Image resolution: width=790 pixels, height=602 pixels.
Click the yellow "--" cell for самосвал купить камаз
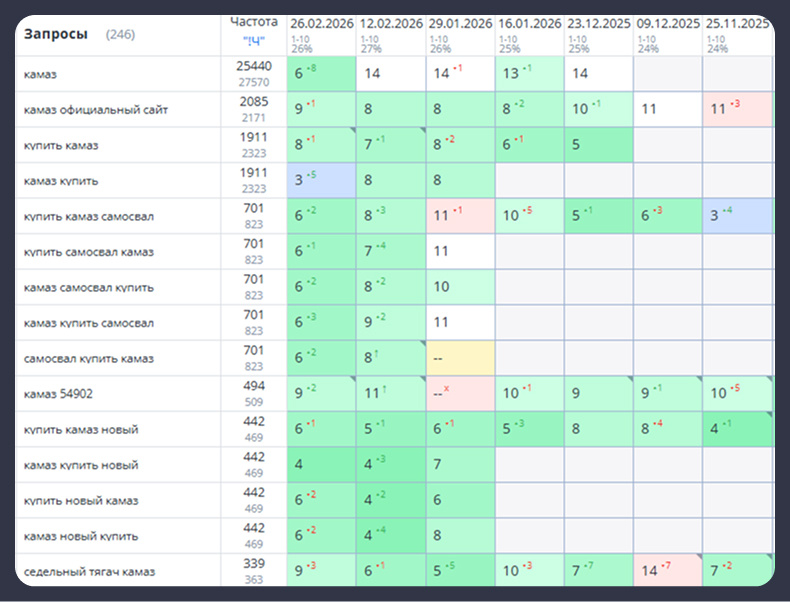point(460,358)
